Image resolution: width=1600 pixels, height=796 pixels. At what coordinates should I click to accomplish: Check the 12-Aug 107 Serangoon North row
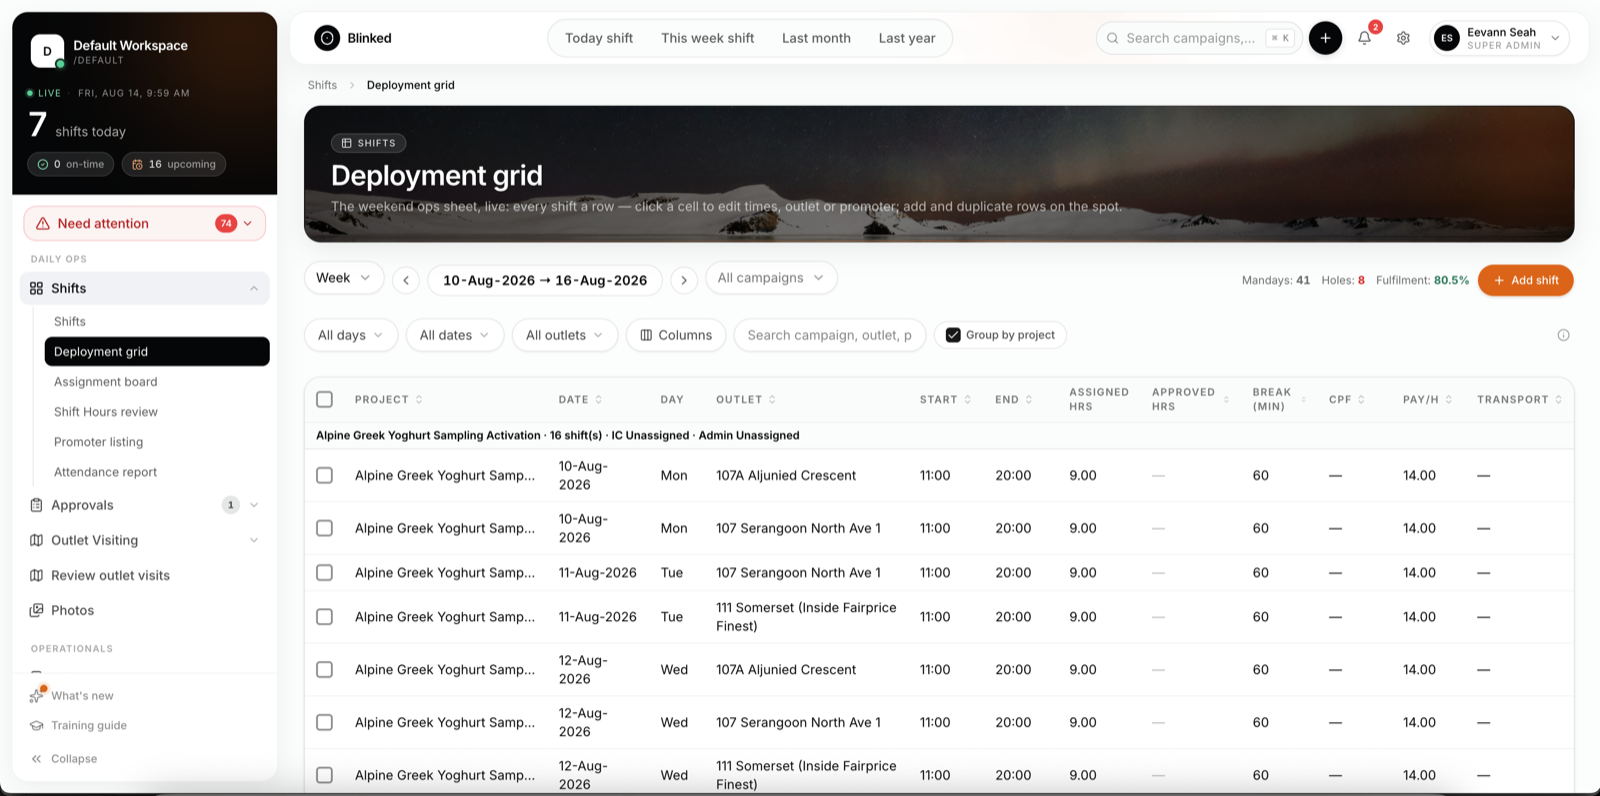point(325,722)
